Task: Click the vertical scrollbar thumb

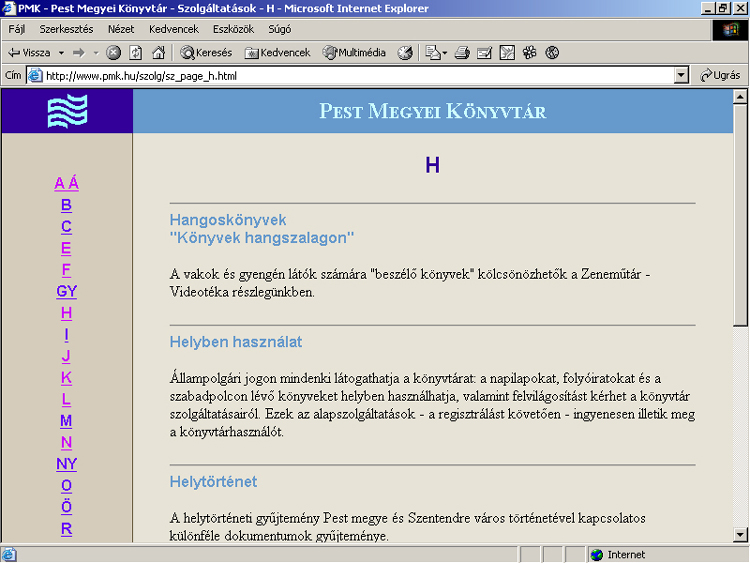Action: pyautogui.click(x=740, y=215)
